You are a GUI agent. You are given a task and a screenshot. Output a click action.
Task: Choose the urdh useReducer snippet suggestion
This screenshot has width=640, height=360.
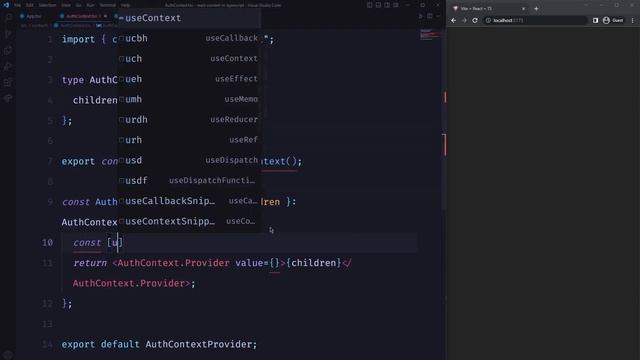(x=189, y=120)
